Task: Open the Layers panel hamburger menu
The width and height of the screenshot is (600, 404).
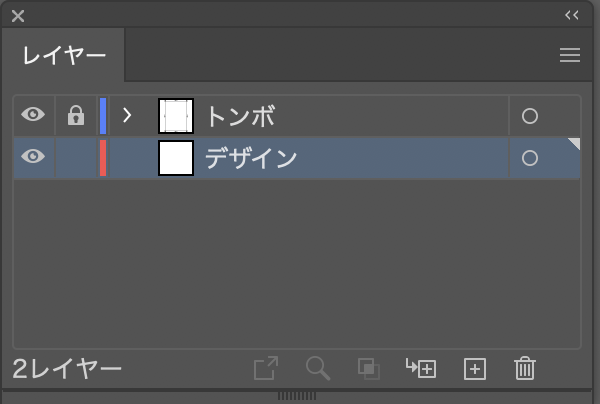Action: (570, 55)
